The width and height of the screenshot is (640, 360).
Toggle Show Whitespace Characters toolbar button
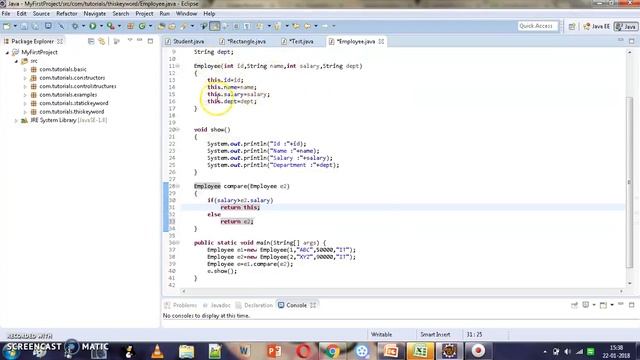coord(247,26)
